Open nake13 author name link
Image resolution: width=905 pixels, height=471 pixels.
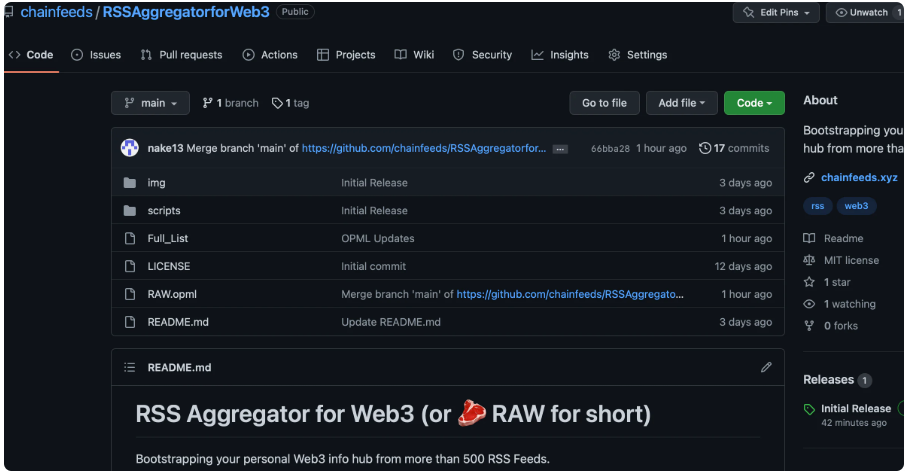tap(165, 148)
